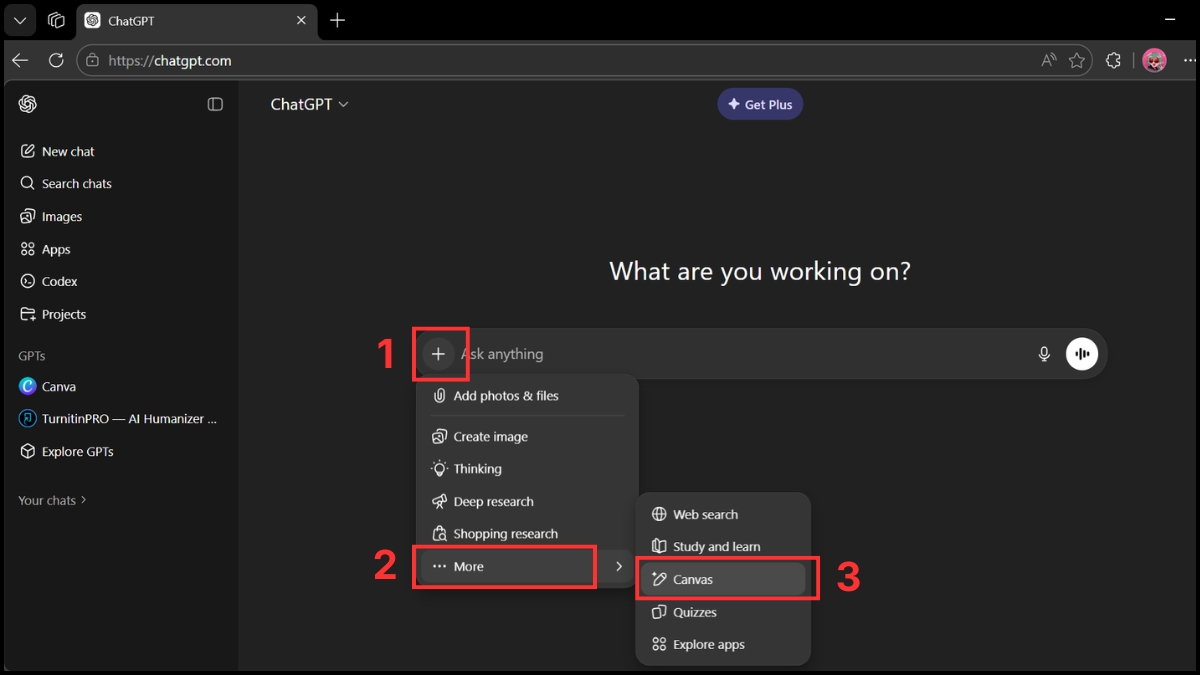Start voice mode using the waveform icon

1082,353
